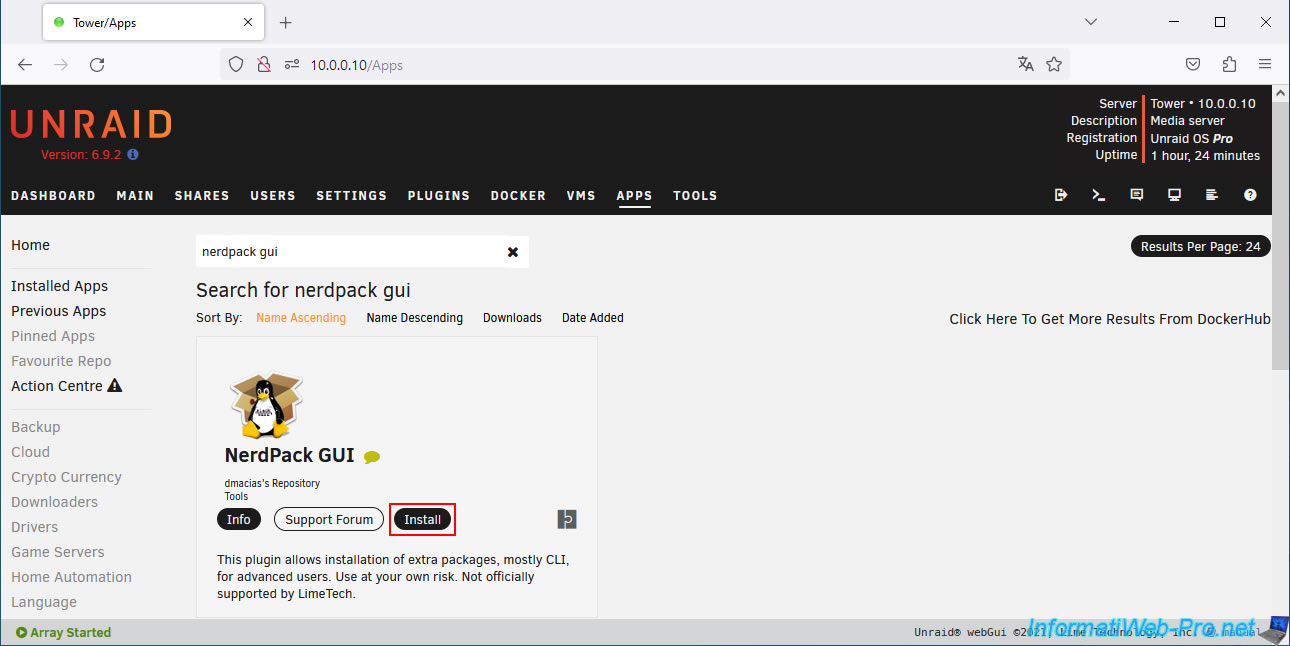
Task: Click the insecure connection padlock icon
Action: (x=264, y=64)
